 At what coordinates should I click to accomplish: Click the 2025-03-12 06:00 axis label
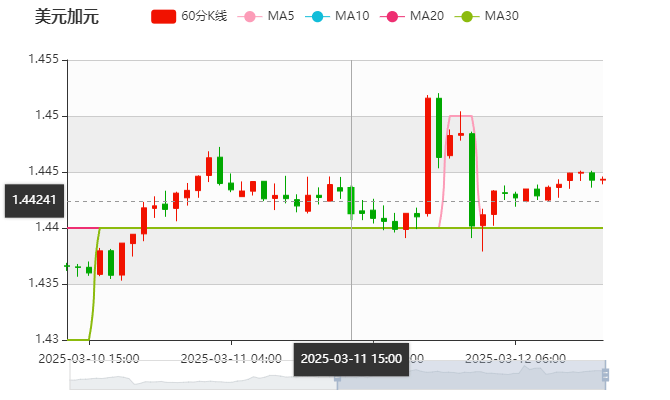click(515, 358)
